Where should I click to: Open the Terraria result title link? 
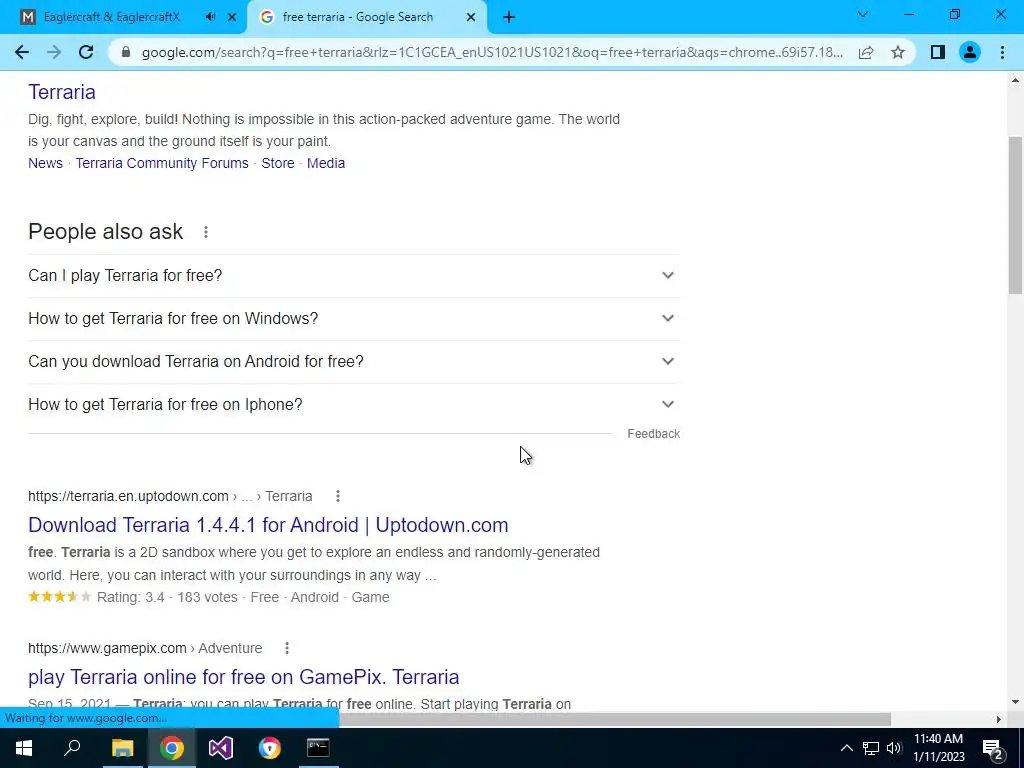tap(62, 92)
